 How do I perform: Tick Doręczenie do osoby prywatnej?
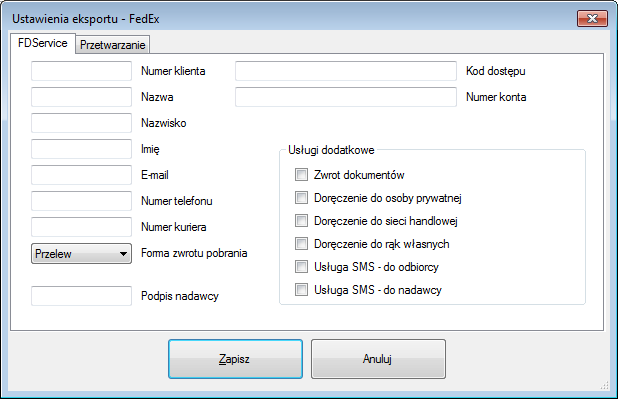point(302,198)
